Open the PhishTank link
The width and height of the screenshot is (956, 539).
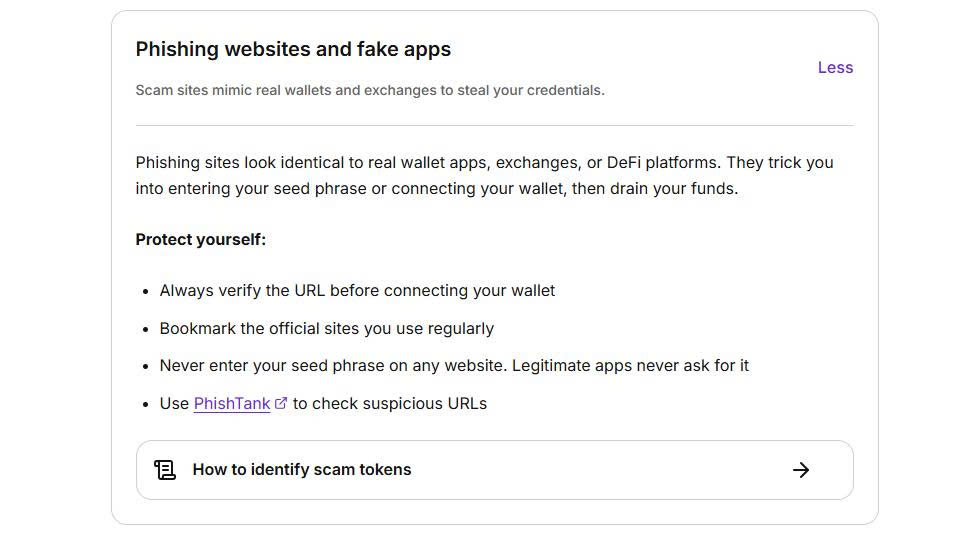click(232, 404)
